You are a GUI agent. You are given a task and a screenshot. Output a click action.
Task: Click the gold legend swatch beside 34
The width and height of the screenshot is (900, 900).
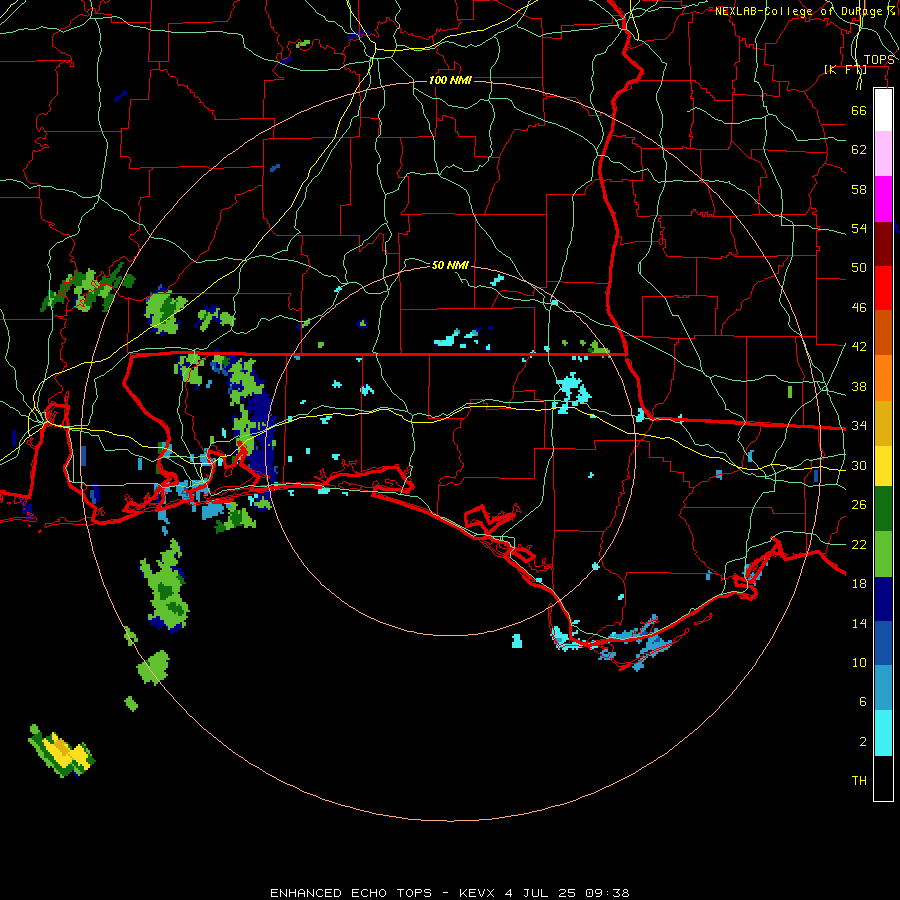[x=883, y=423]
